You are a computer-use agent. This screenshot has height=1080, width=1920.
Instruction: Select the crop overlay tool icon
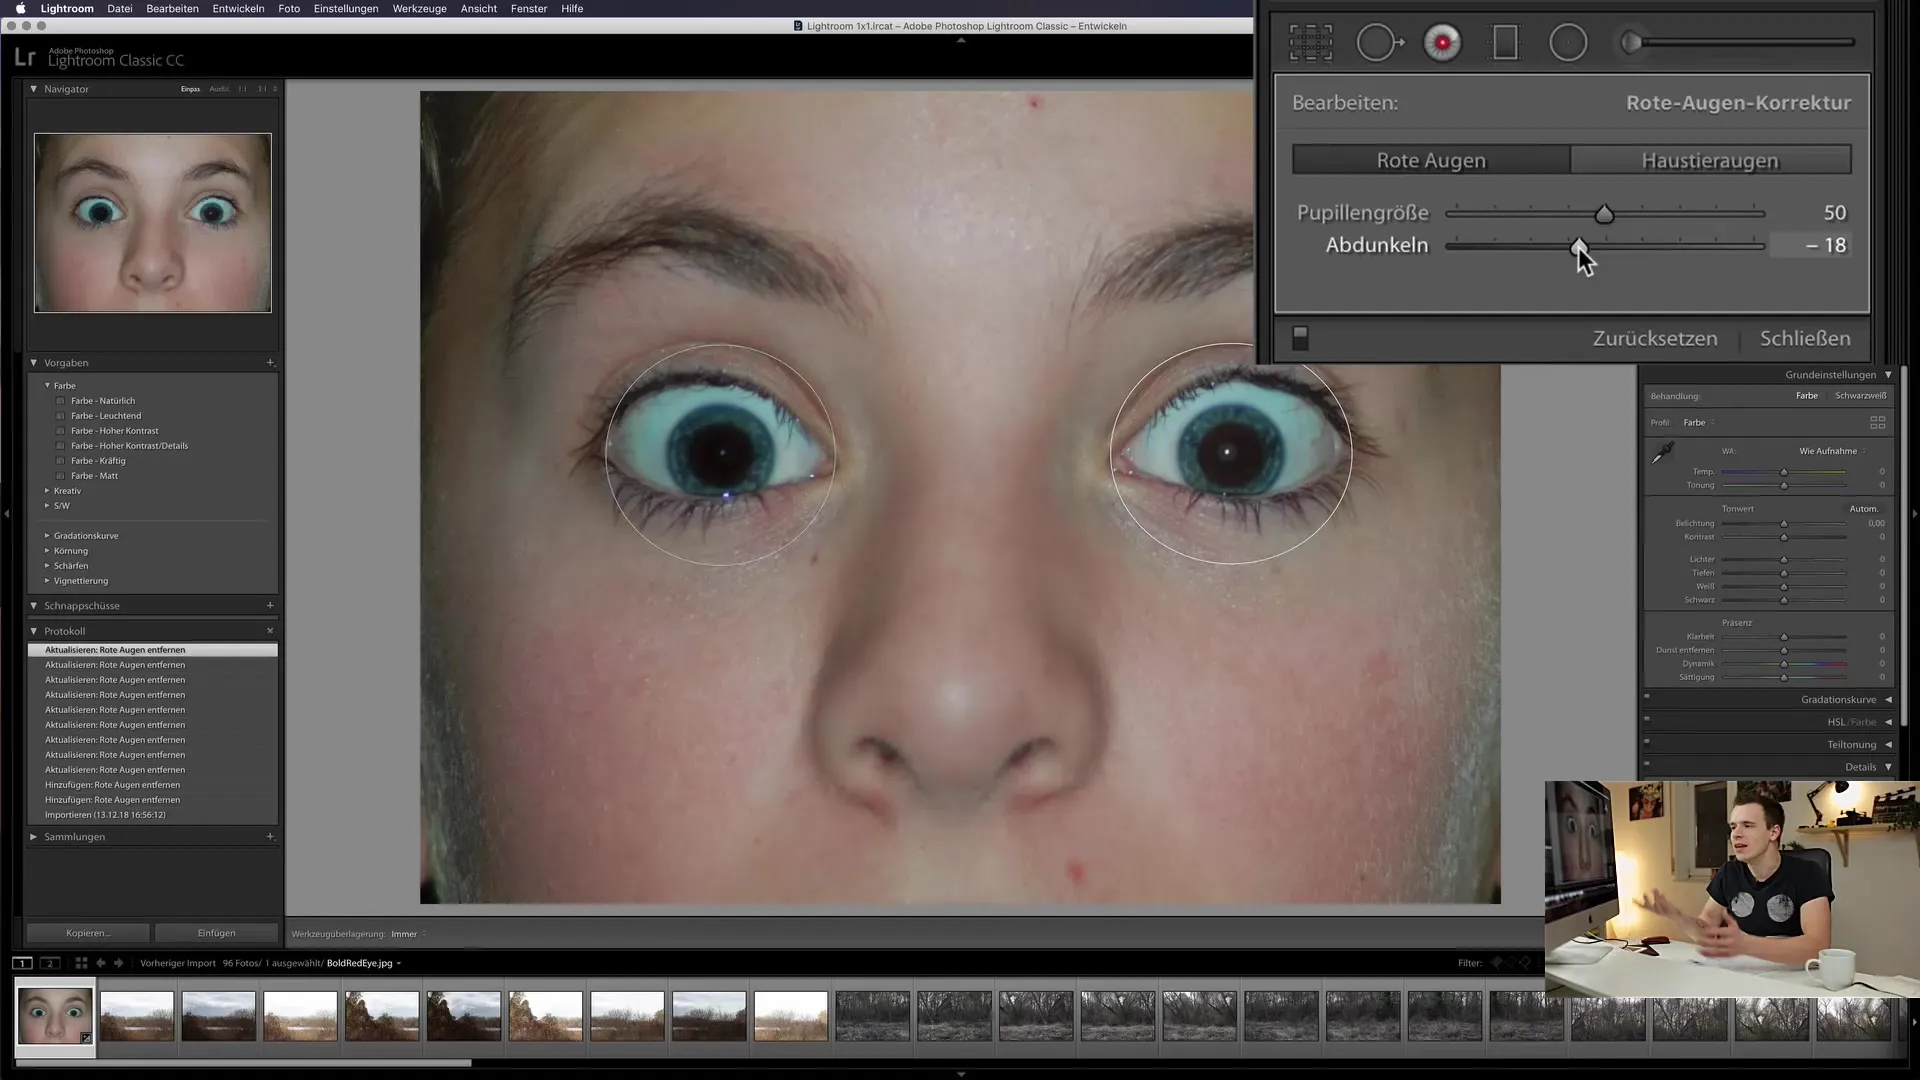(1310, 43)
